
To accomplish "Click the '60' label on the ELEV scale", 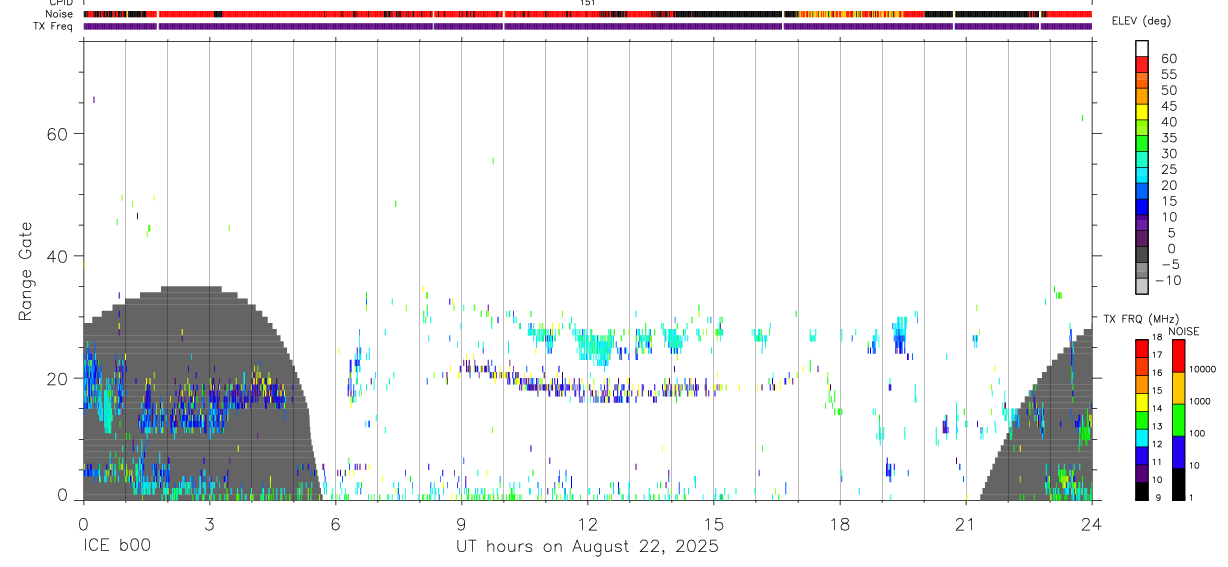I will pos(1168,59).
